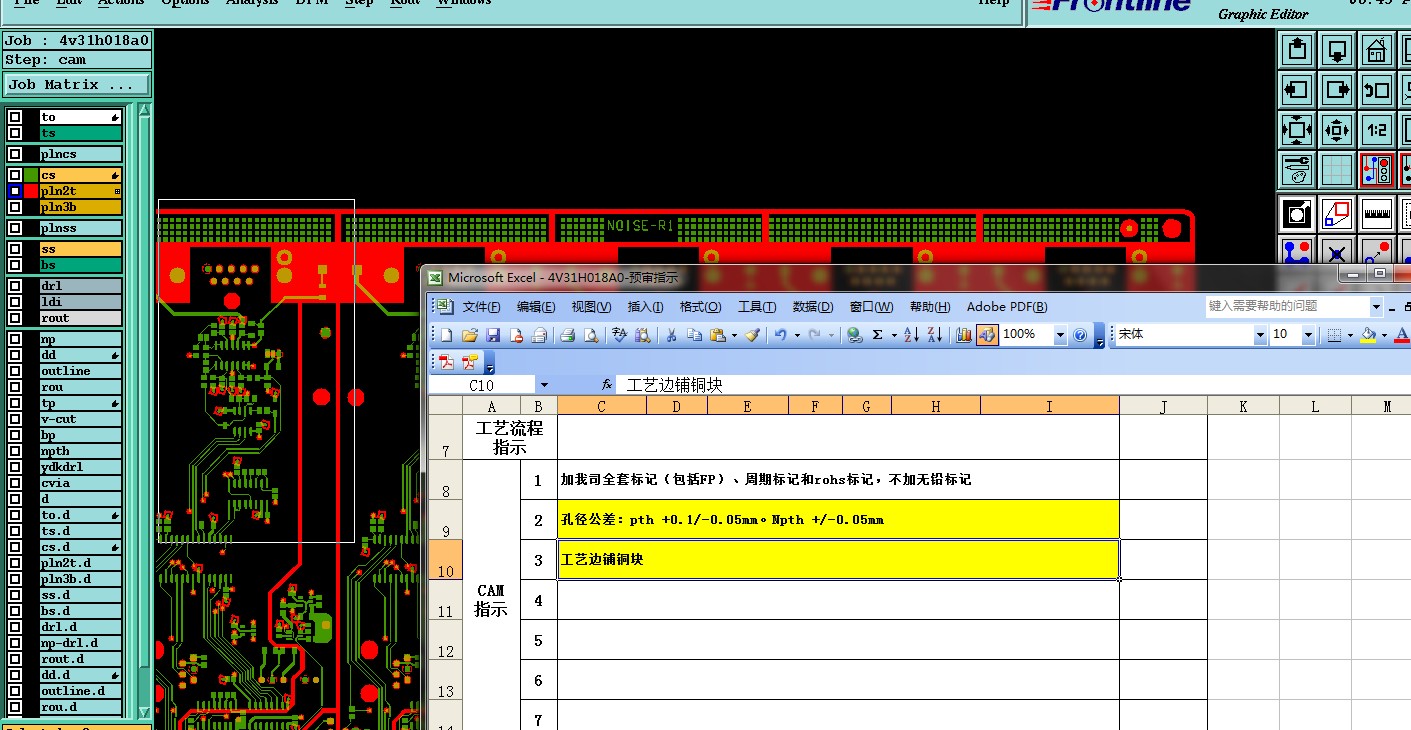1411x730 pixels.
Task: Toggle checkbox for layer 'drl'
Action: click(x=15, y=286)
